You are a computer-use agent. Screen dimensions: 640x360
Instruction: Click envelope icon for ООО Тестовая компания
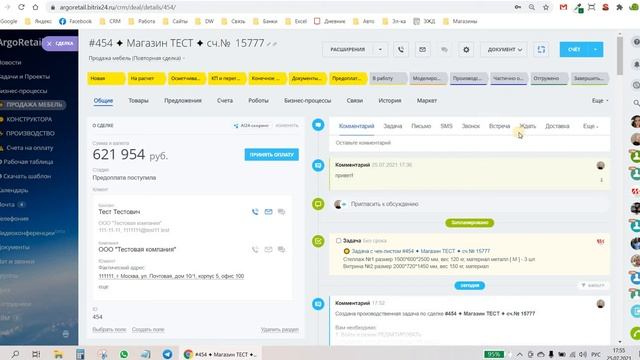(268, 249)
